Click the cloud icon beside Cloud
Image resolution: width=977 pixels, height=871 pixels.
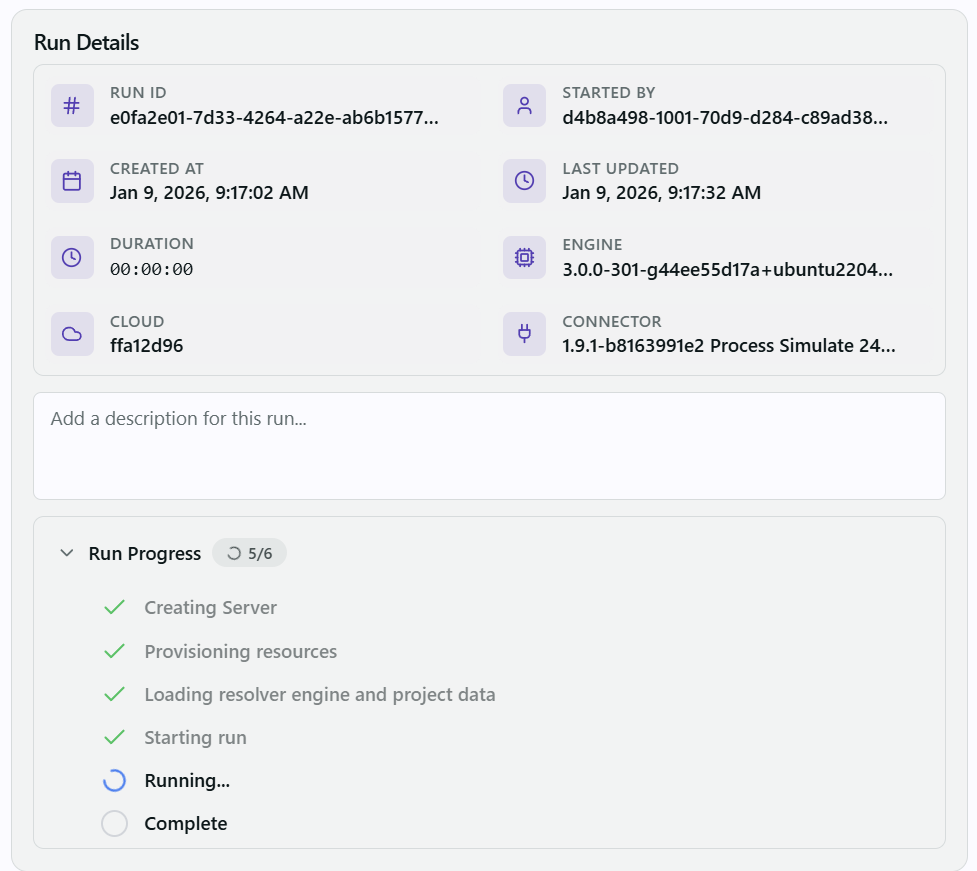72,334
